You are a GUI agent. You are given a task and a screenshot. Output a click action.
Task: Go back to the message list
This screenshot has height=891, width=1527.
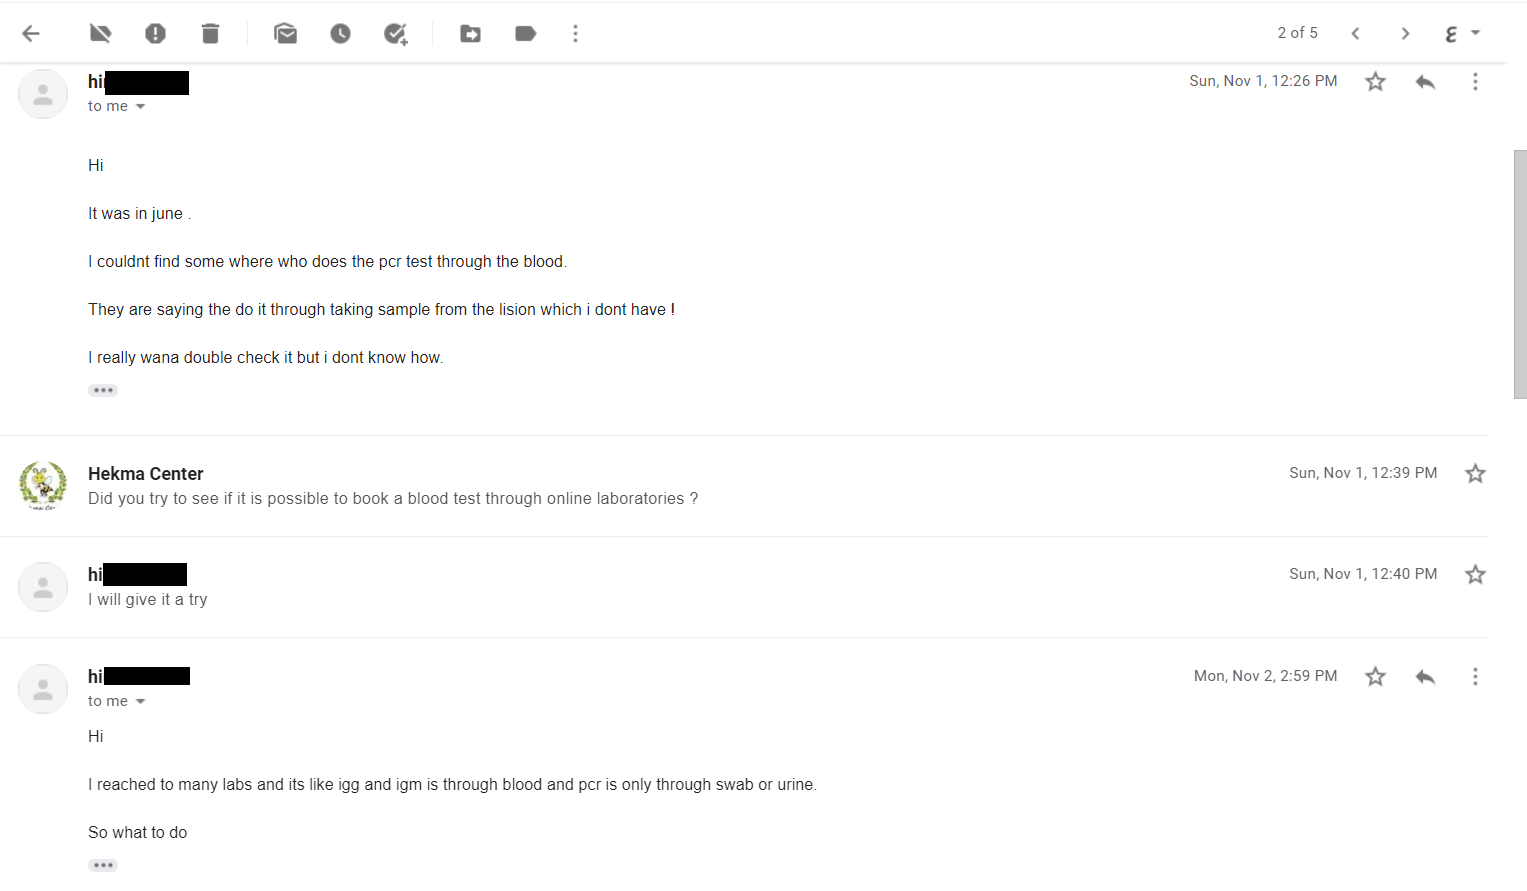(31, 34)
